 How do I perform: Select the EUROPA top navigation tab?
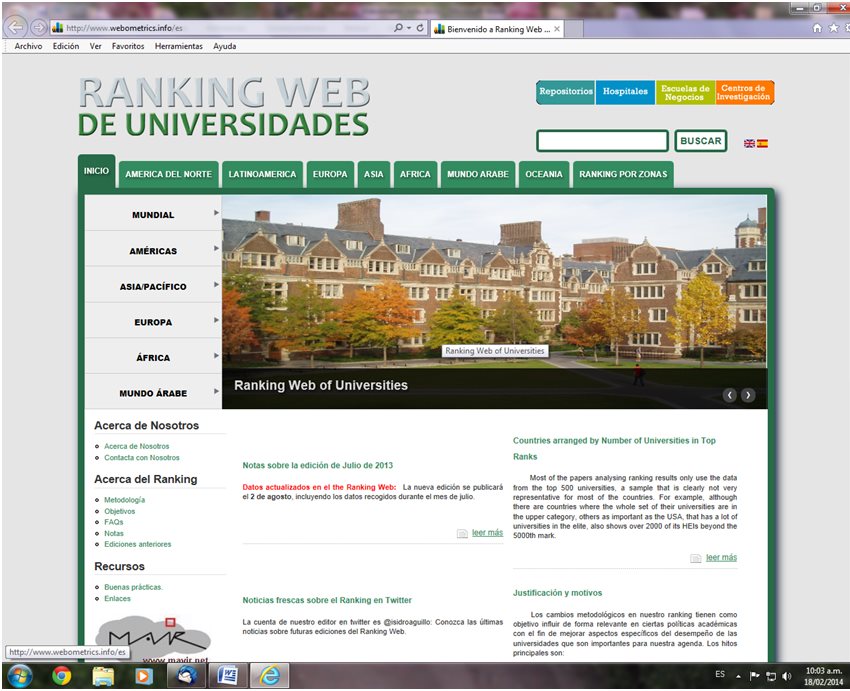[x=330, y=175]
